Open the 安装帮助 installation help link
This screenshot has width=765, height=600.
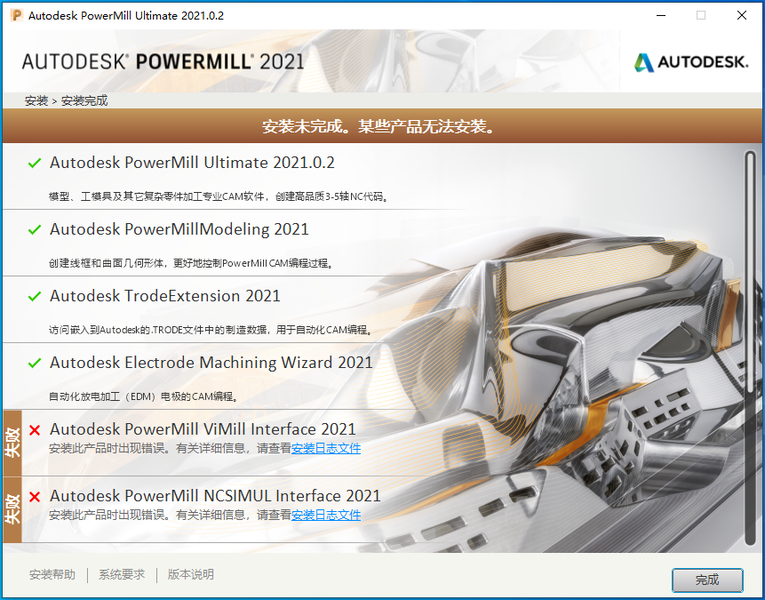pyautogui.click(x=52, y=575)
